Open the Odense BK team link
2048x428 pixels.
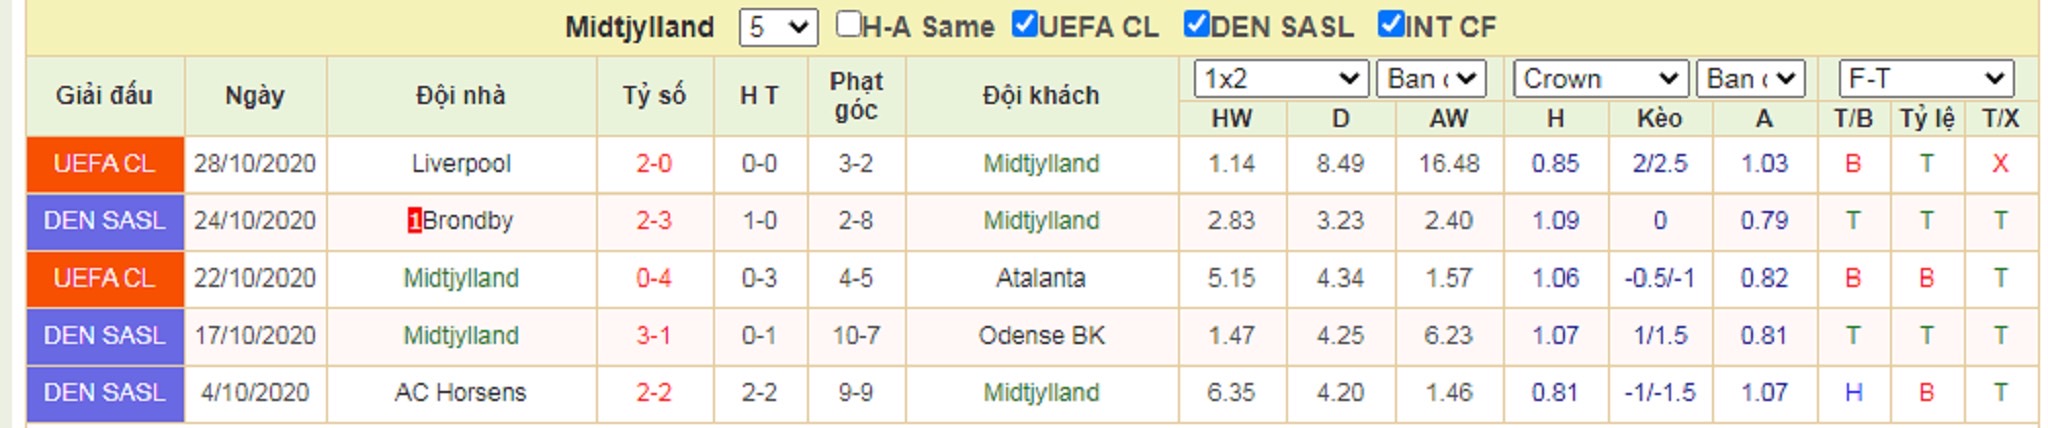(1041, 336)
